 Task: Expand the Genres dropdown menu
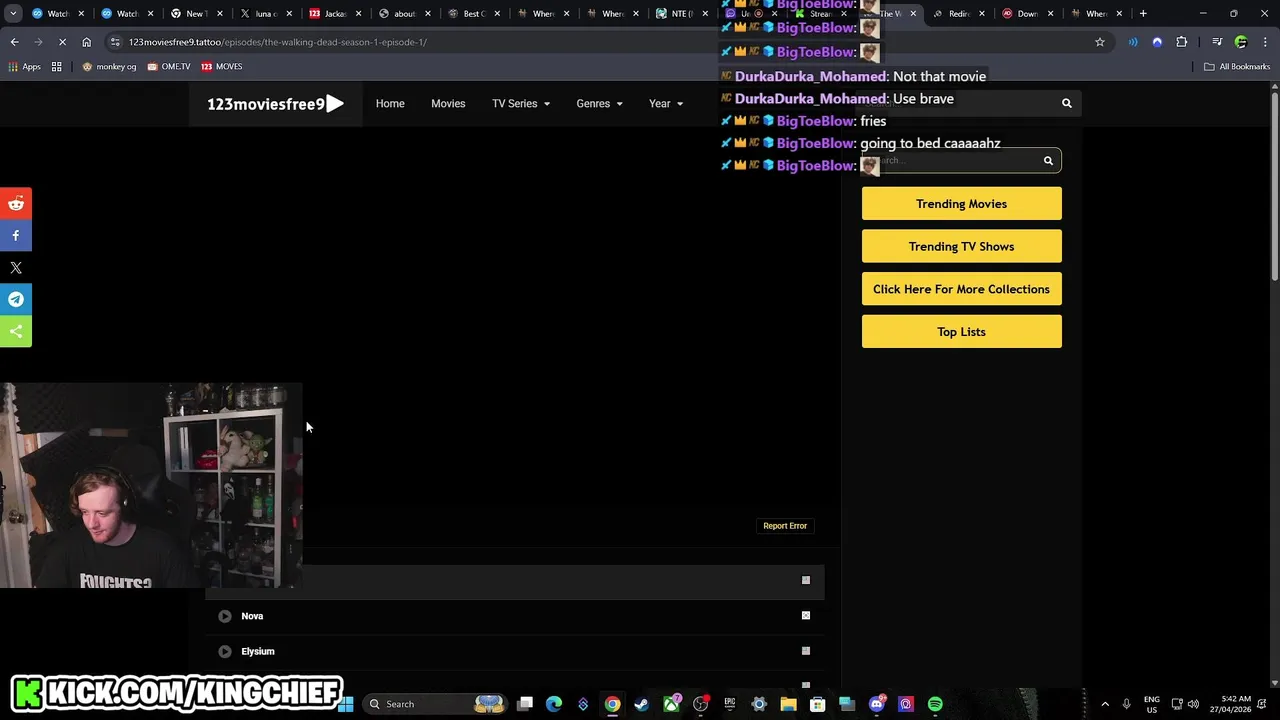coord(599,104)
